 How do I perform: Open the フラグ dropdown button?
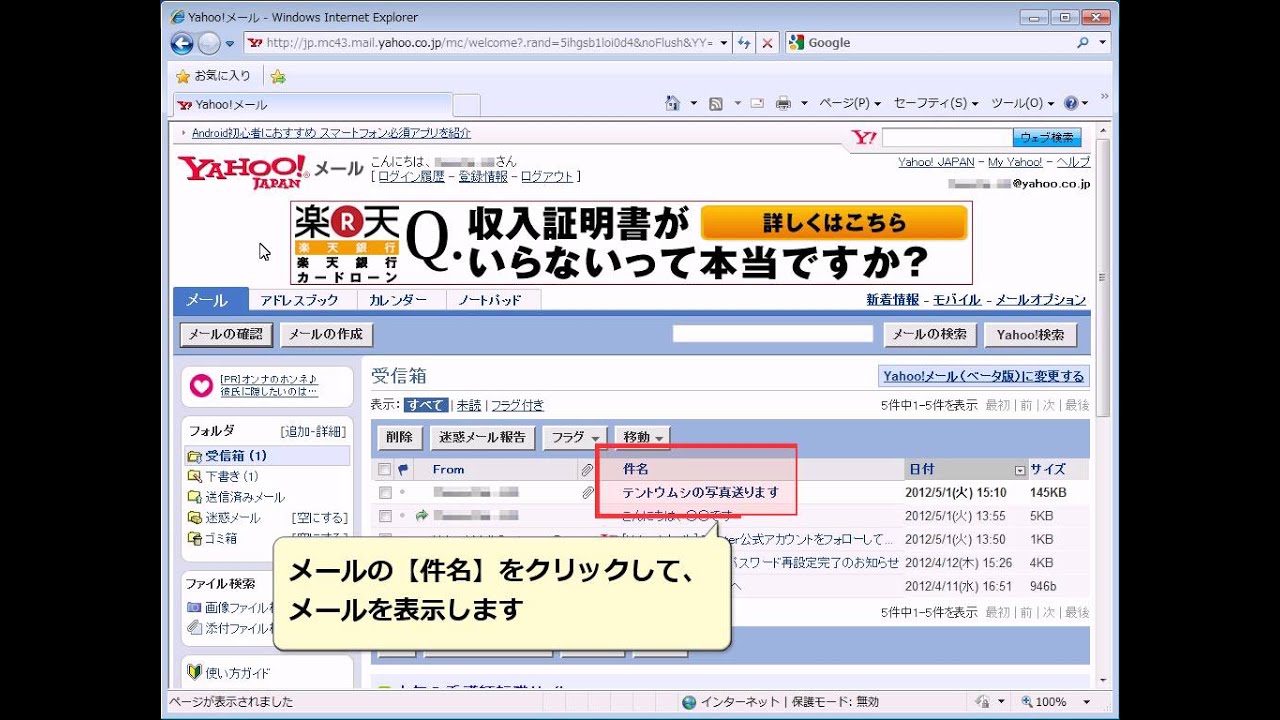574,437
